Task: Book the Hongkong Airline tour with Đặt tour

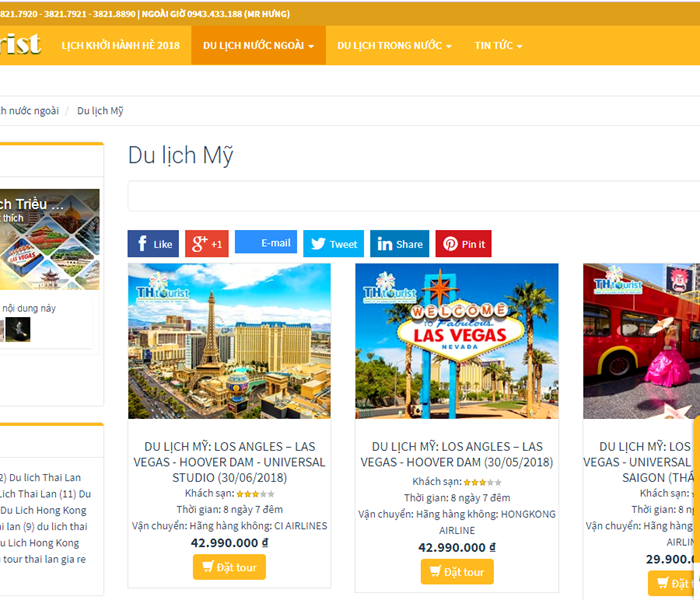Action: pos(457,571)
